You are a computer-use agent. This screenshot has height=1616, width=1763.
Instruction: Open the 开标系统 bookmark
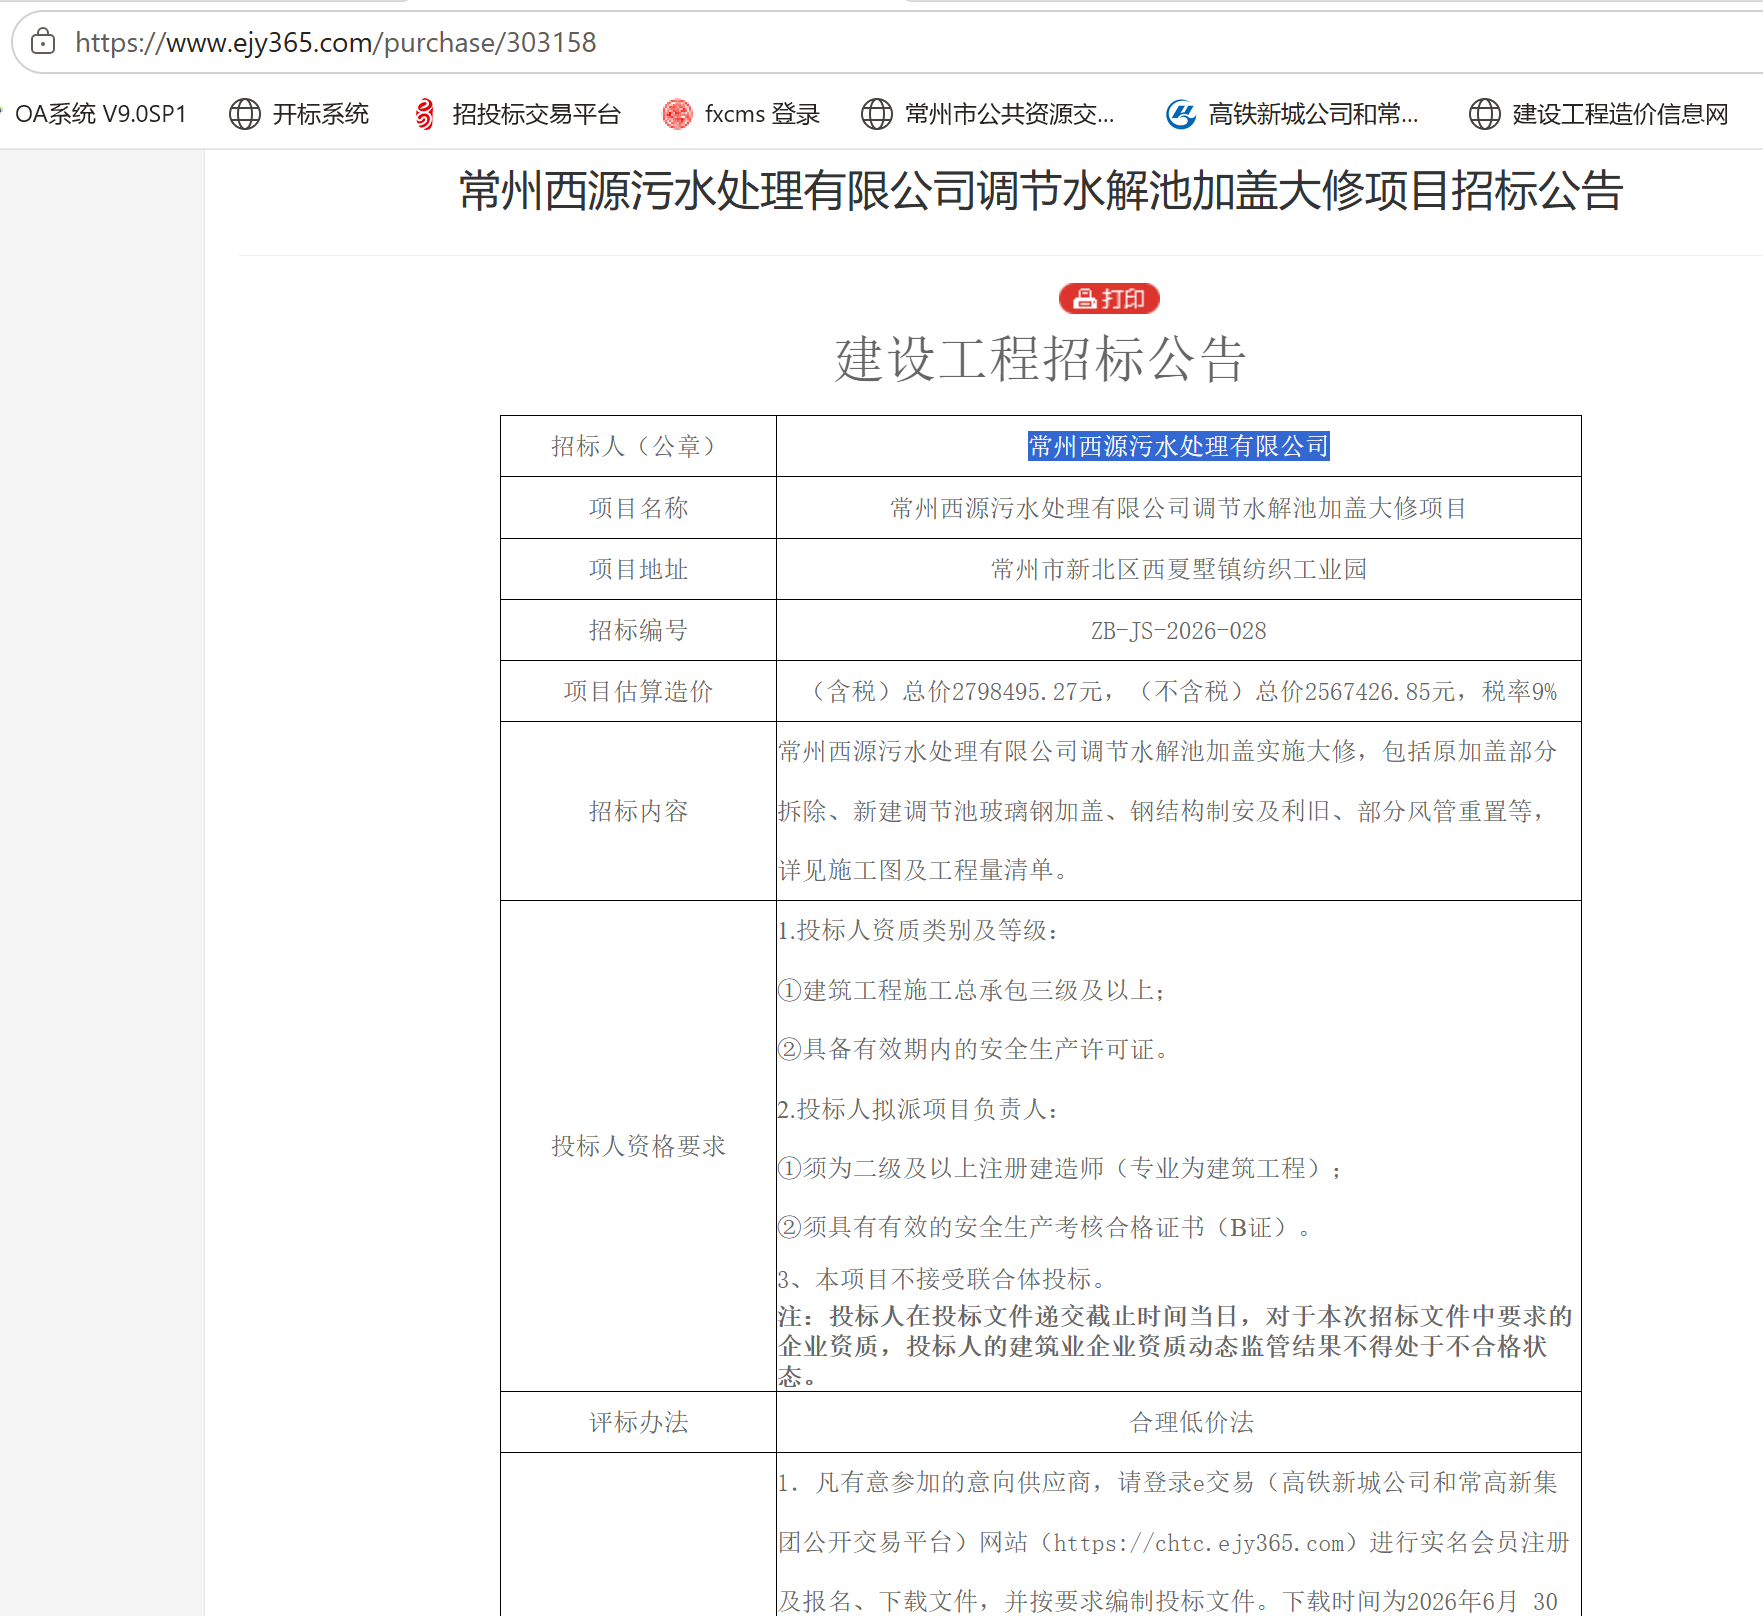[x=320, y=114]
